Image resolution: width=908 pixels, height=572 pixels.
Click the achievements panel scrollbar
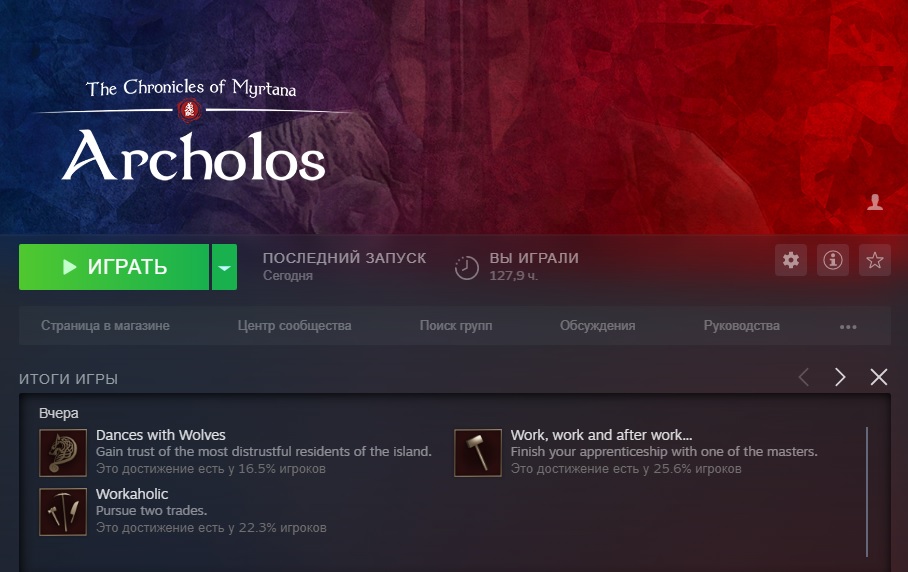click(x=867, y=492)
